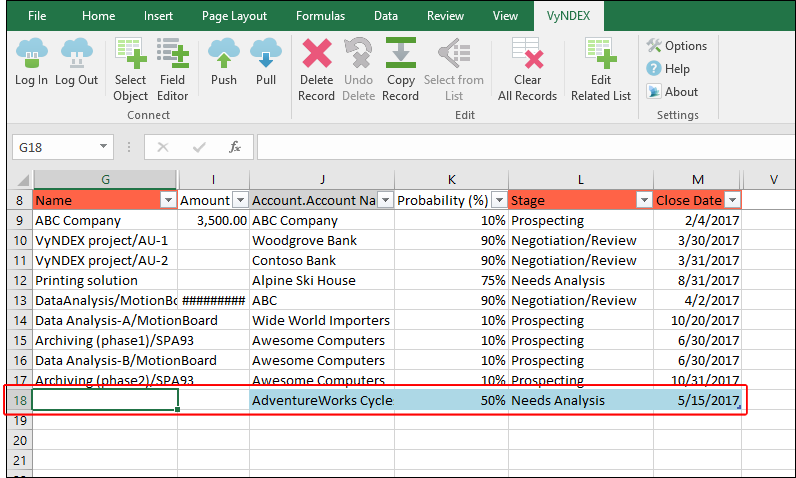Open the File tab
Screen dimensions: 796x478
point(37,16)
